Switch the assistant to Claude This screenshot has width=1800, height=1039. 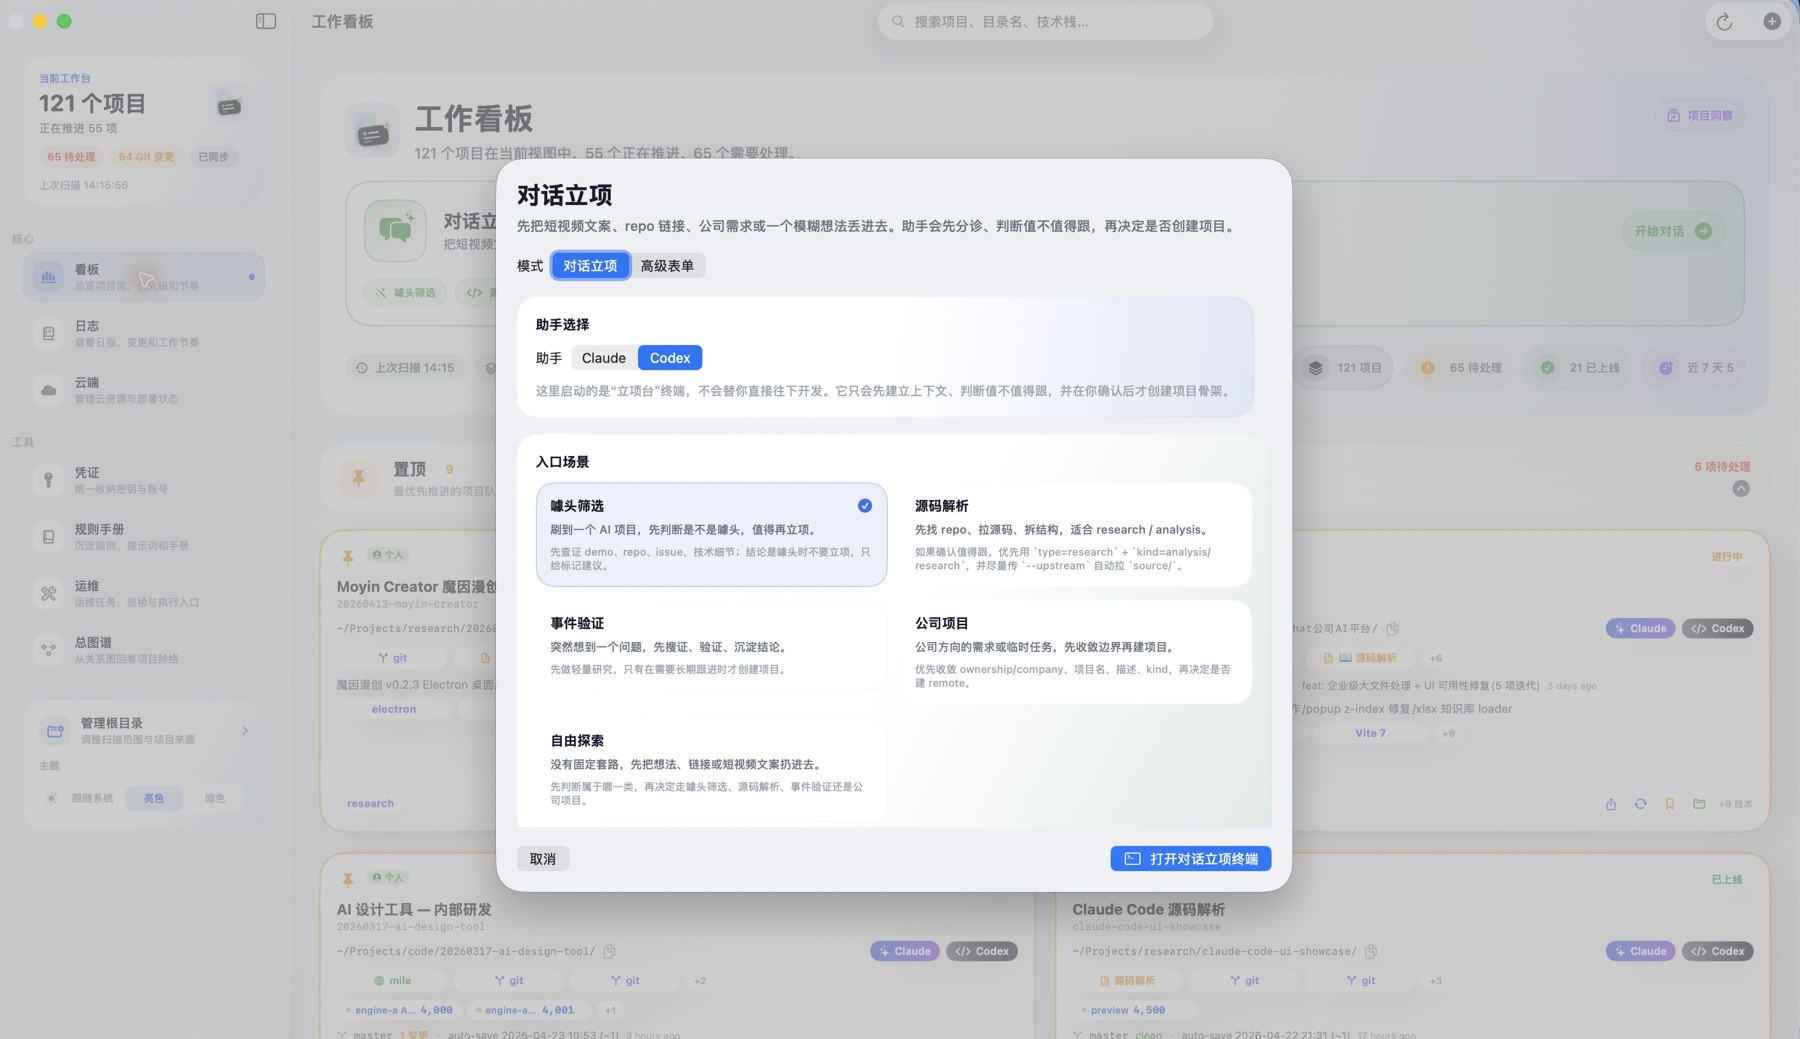[603, 357]
